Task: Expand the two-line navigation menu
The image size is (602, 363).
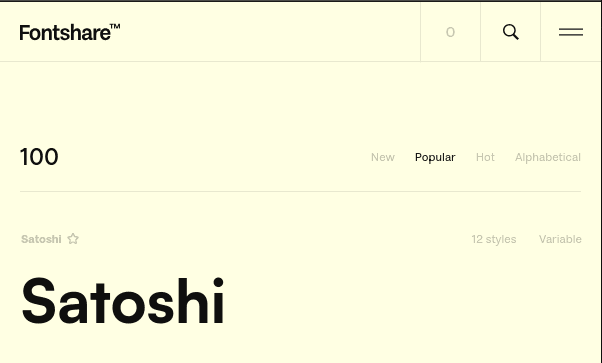Action: 571,32
